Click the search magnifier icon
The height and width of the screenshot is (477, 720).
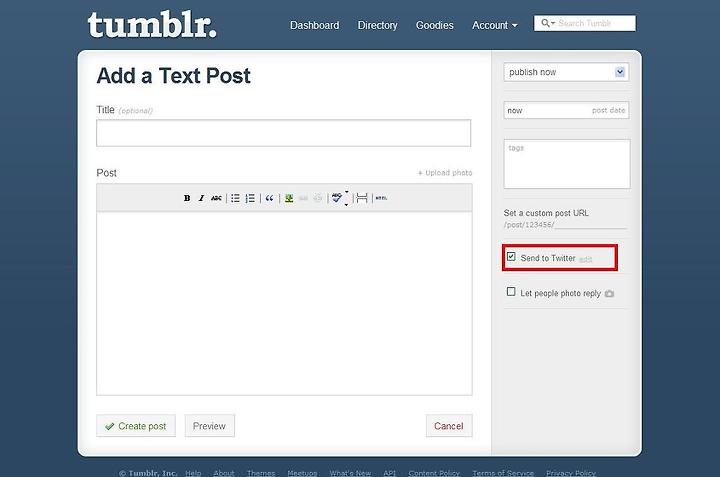(x=546, y=23)
